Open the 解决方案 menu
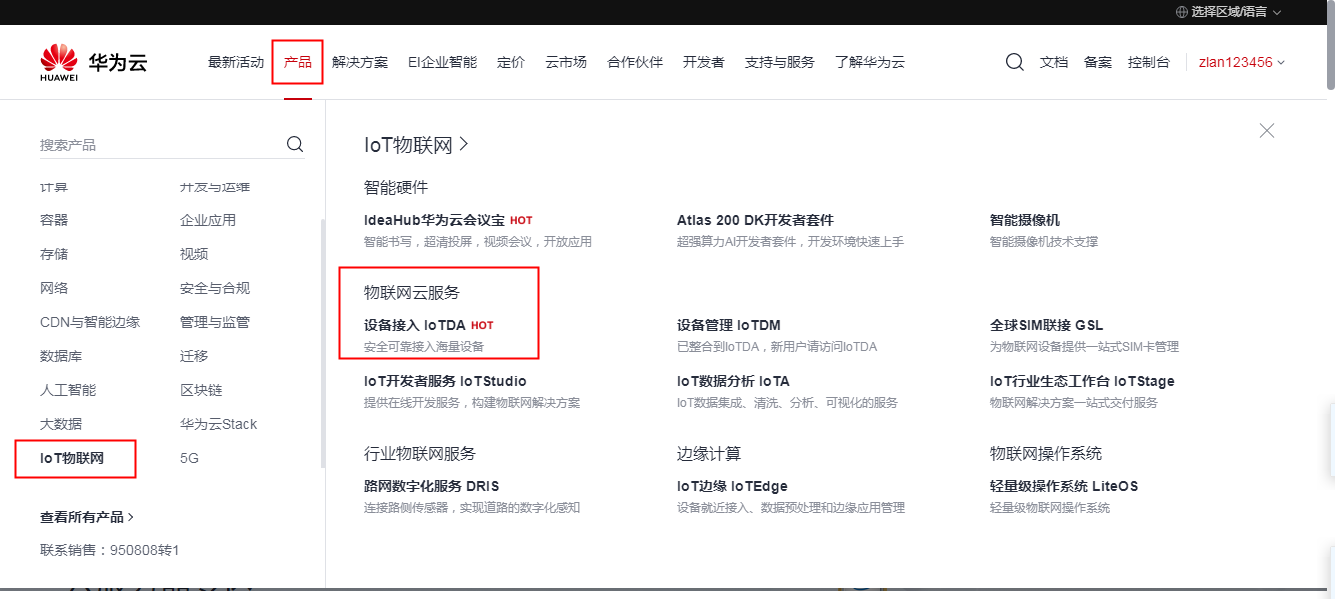 coord(360,62)
